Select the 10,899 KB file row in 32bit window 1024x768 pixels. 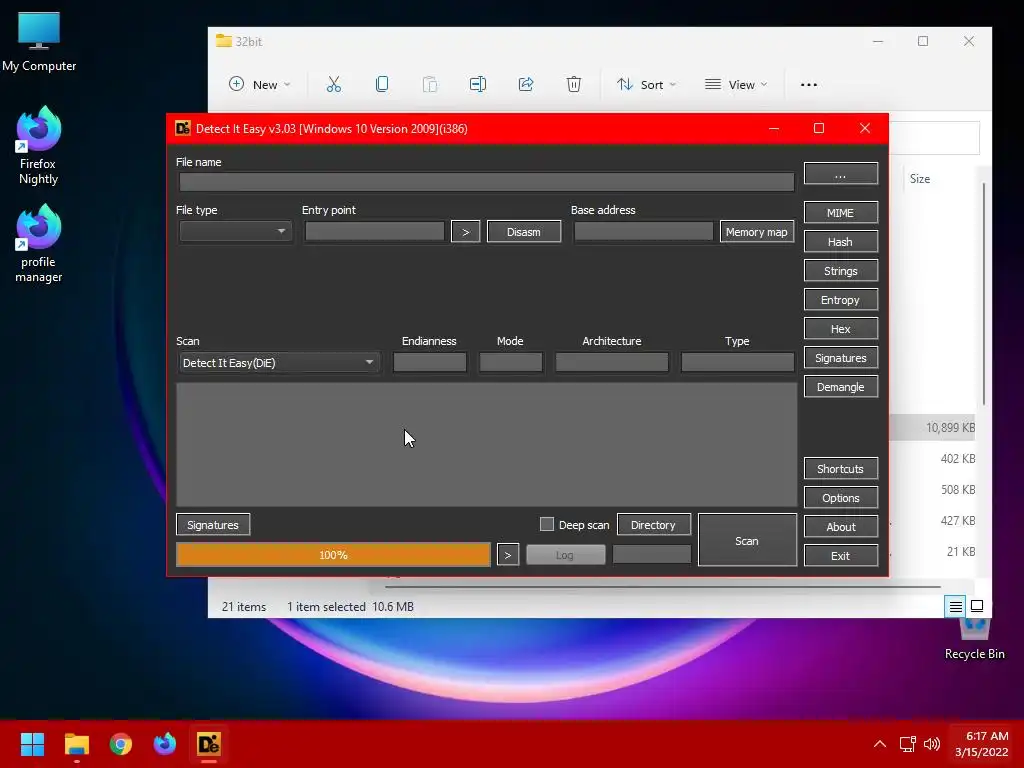[932, 428]
